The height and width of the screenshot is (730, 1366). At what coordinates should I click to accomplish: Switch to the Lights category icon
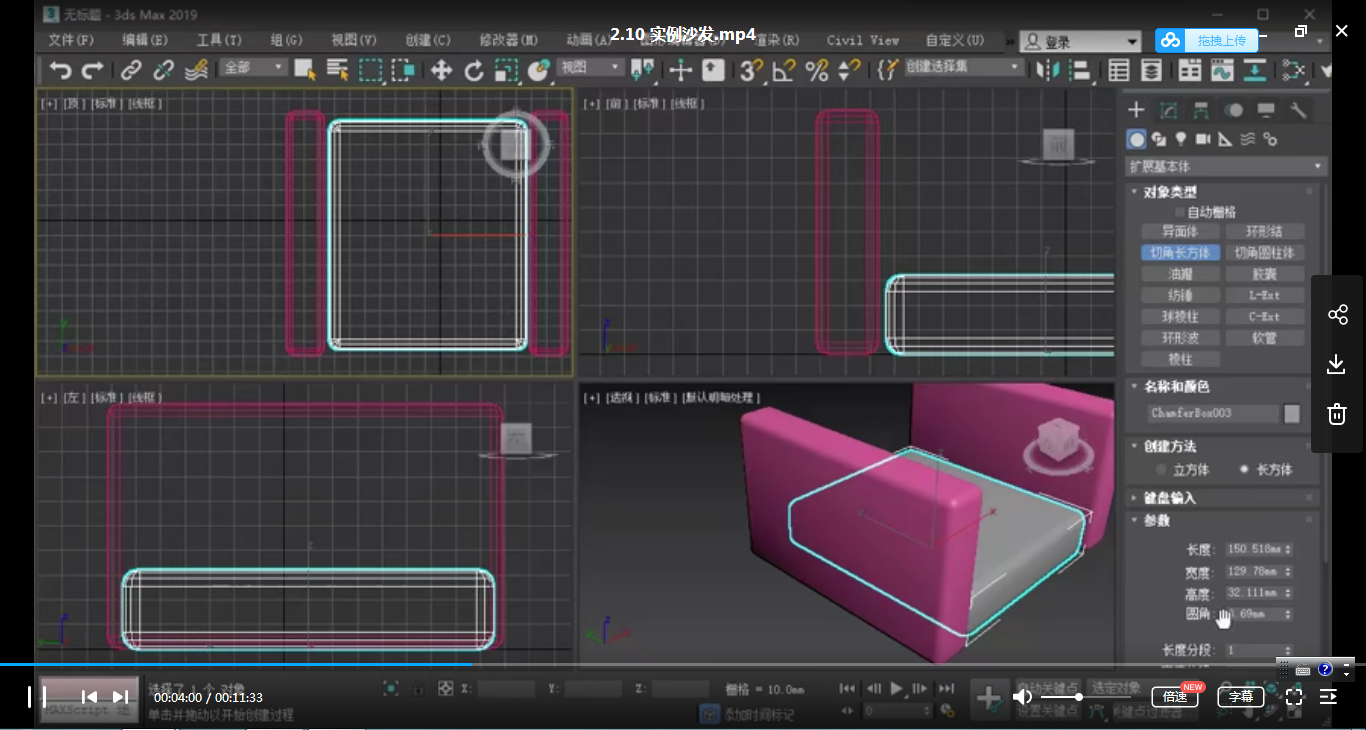pos(1181,139)
